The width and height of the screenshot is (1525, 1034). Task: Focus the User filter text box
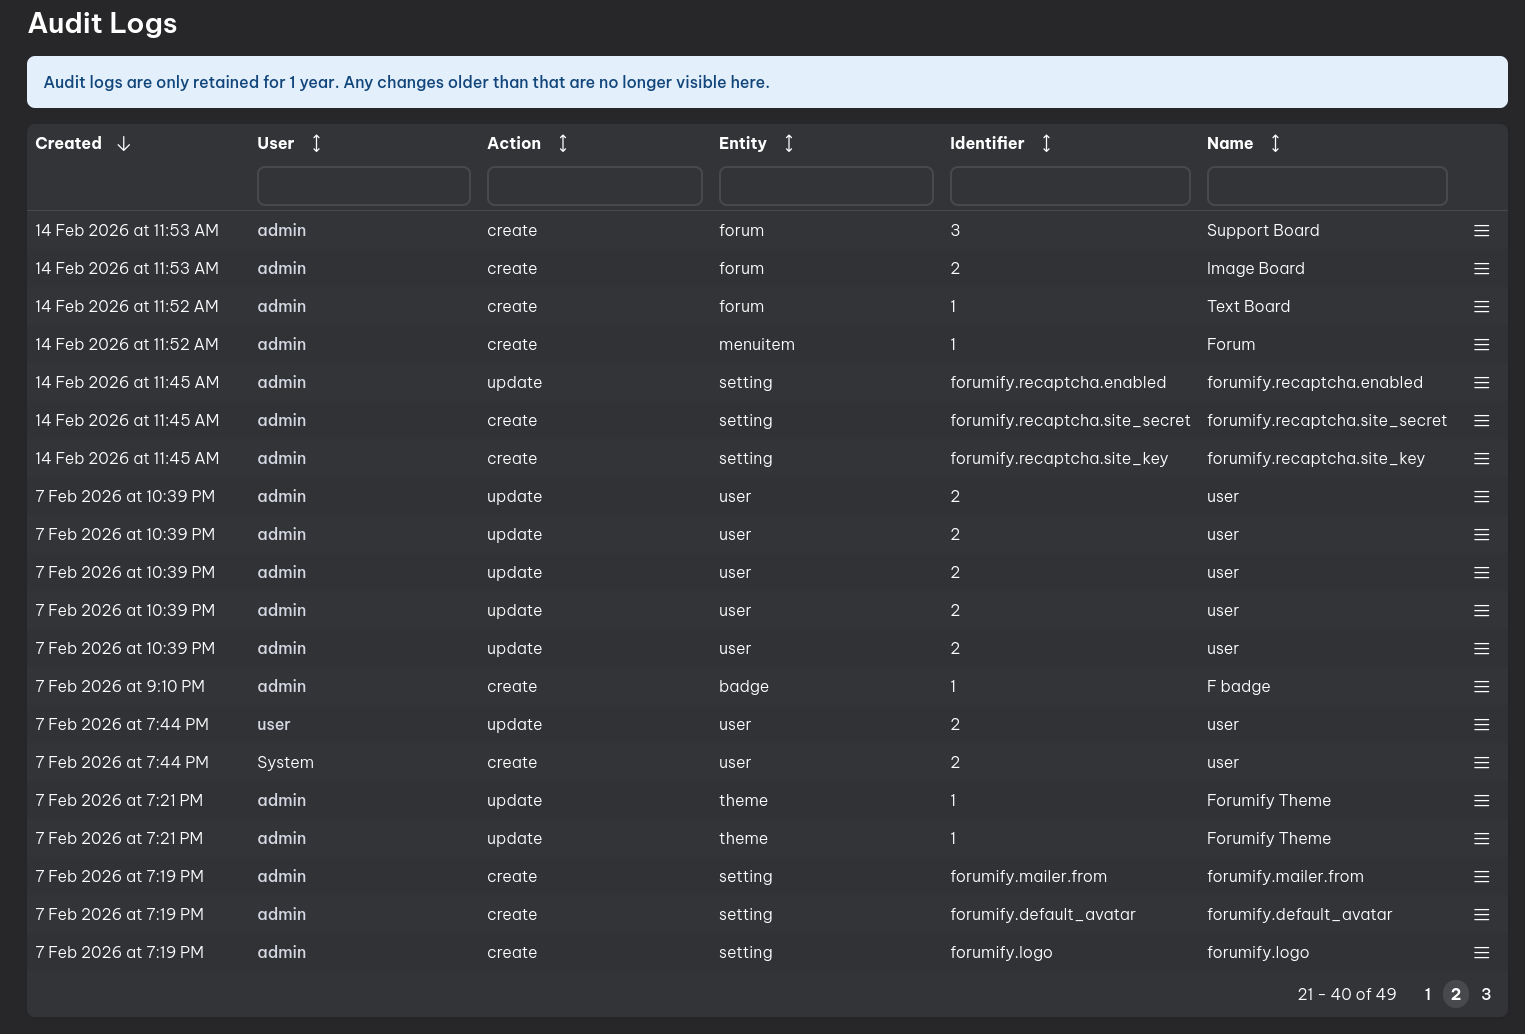364,186
